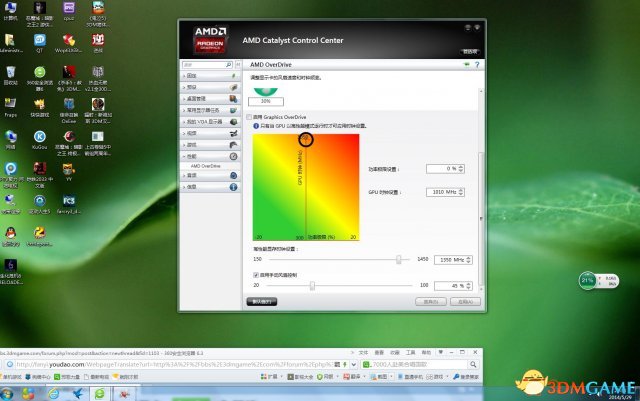Open the Far Cry 3 FC3 shortcut
This screenshot has width=640, height=401.
click(x=69, y=205)
